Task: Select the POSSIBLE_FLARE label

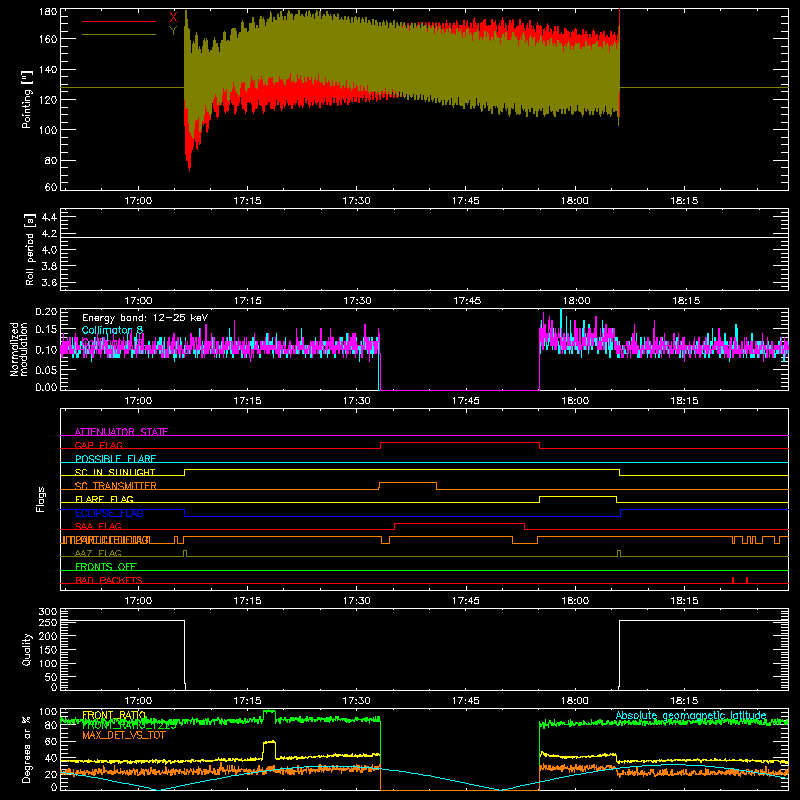Action: (115, 459)
